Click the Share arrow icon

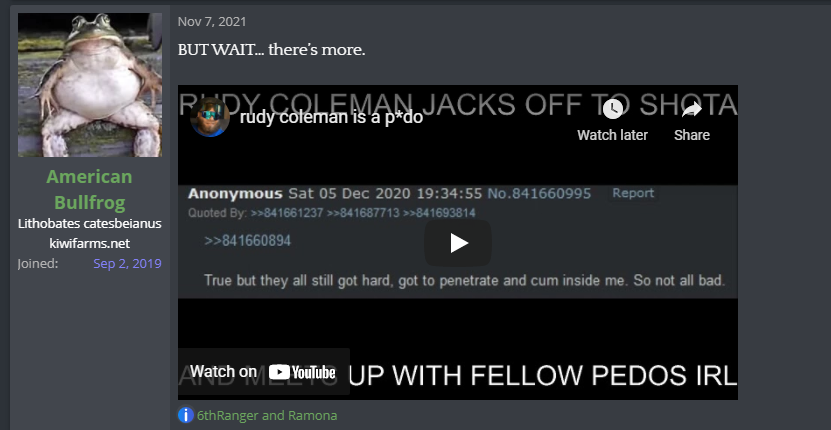(x=692, y=110)
